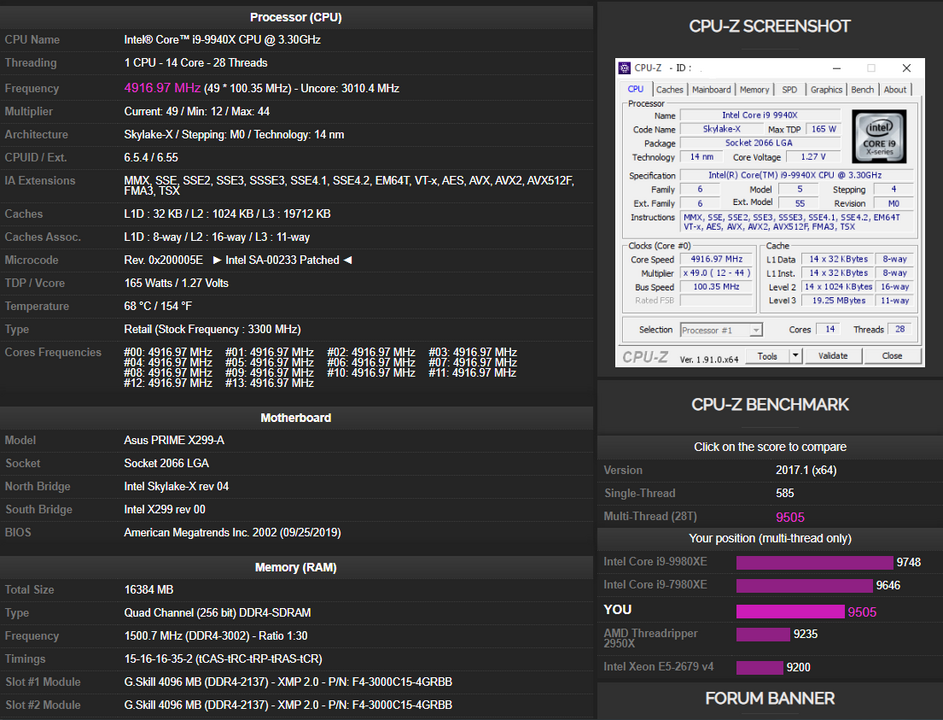
Task: Click the Single-Thread score 585
Action: point(785,493)
